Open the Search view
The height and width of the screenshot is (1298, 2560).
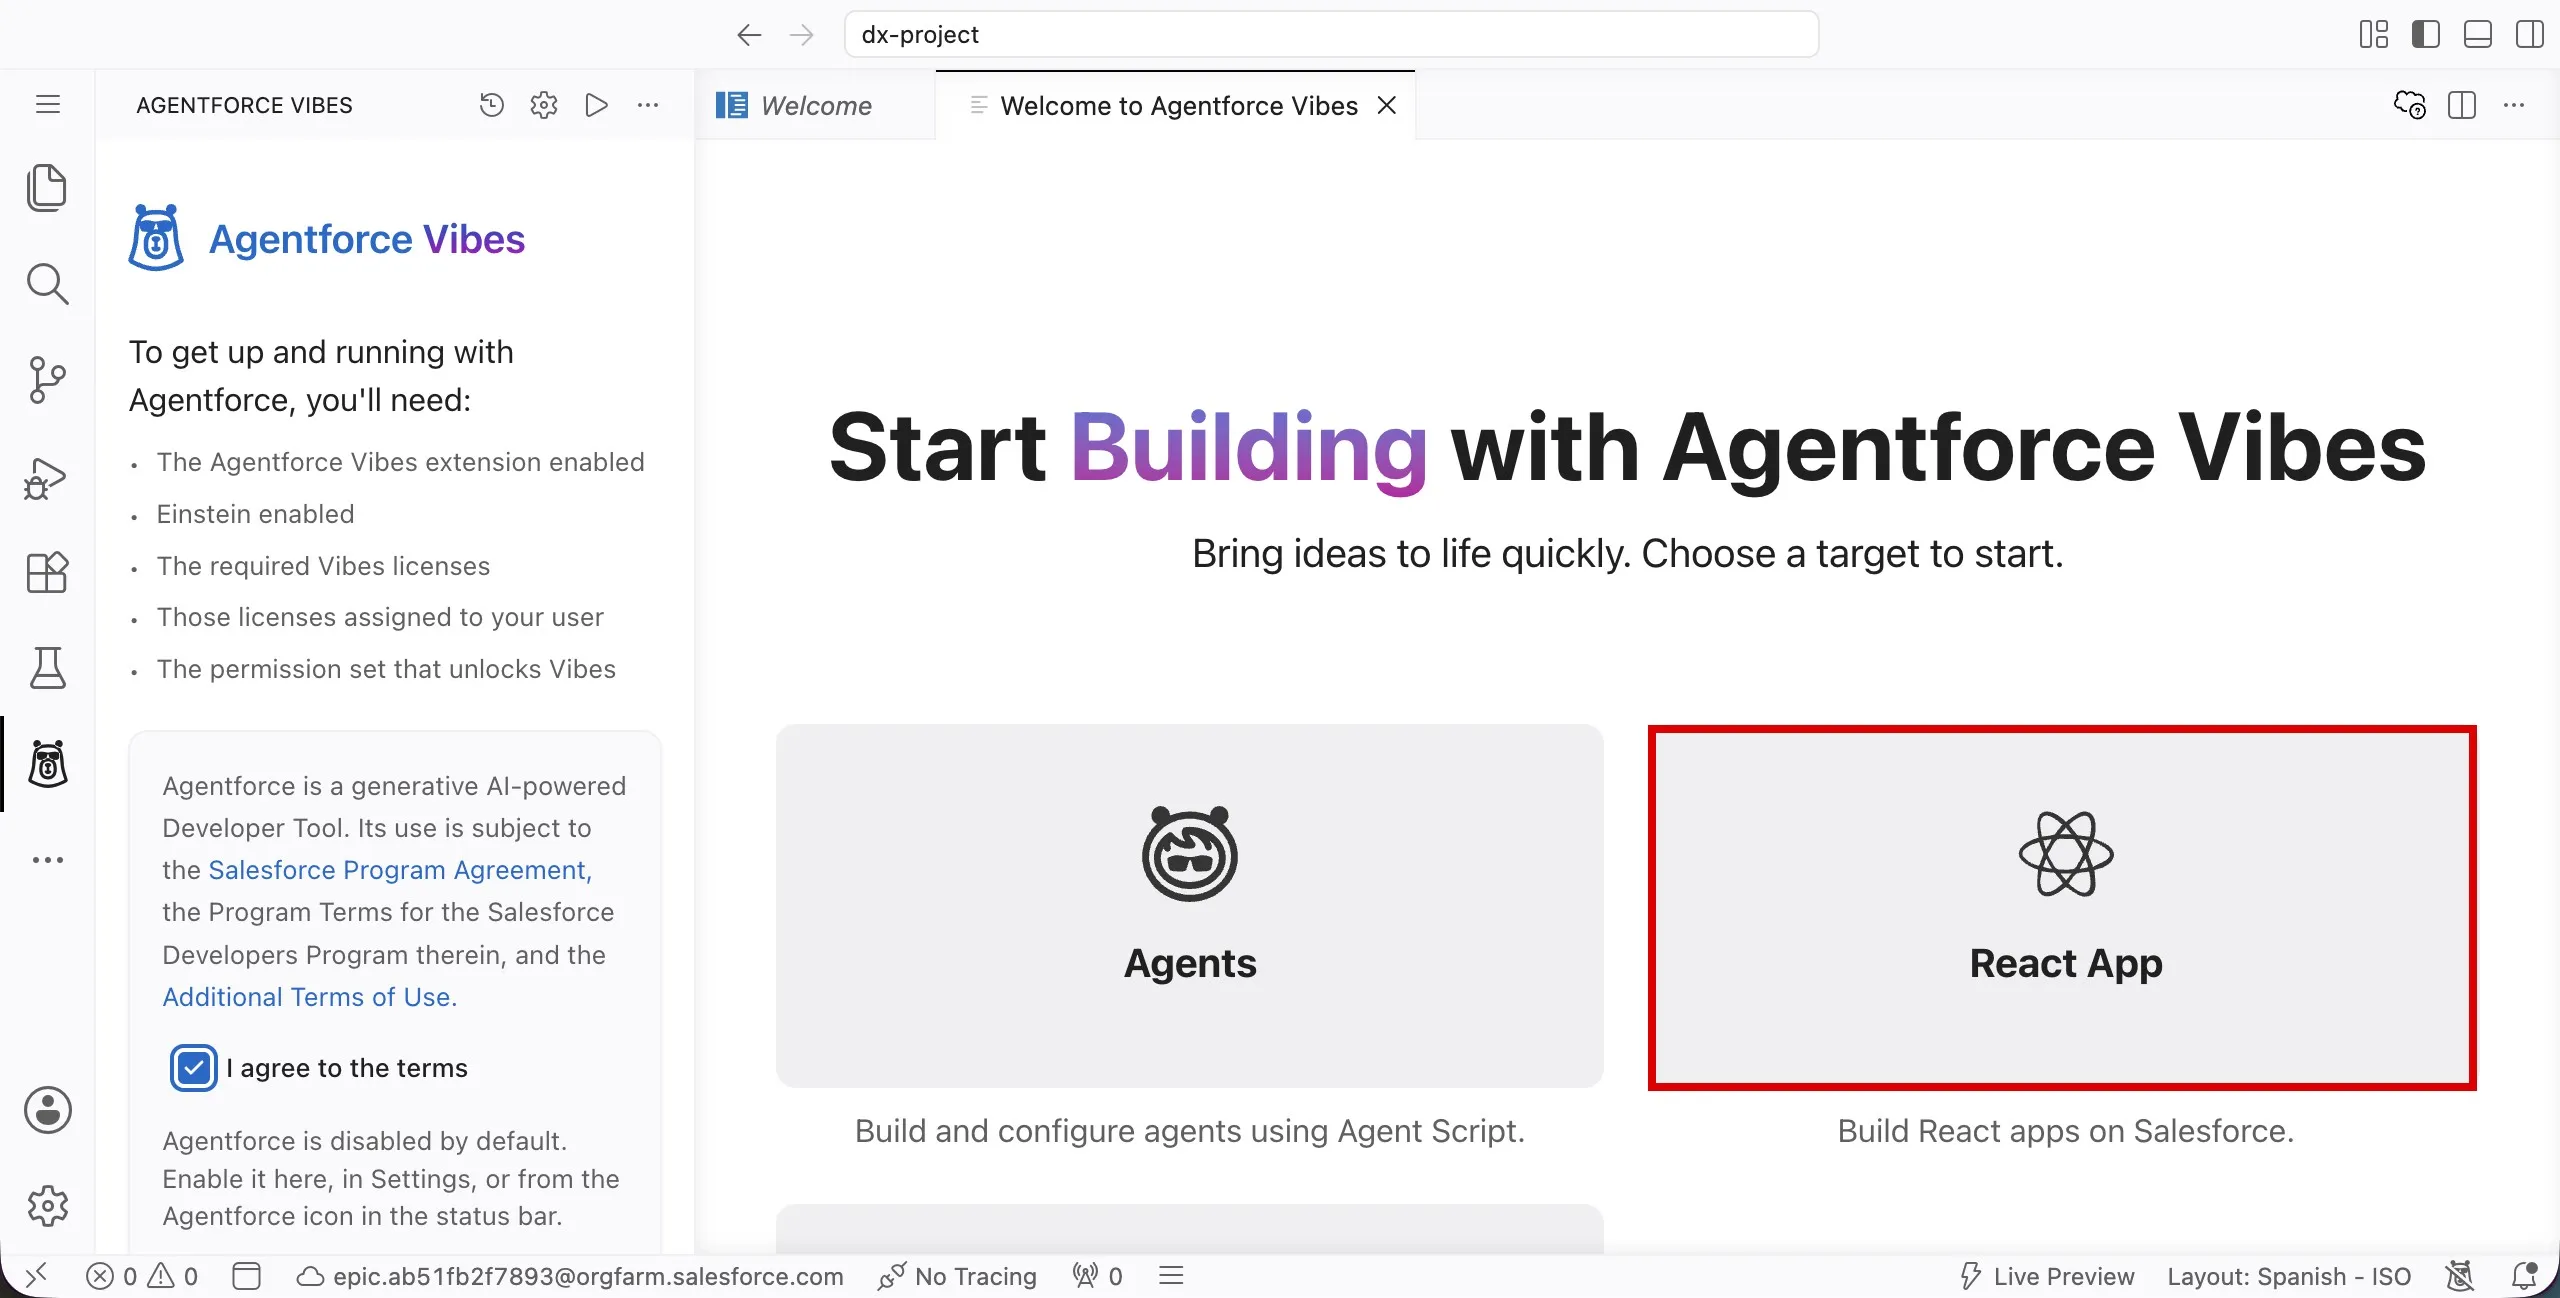pyautogui.click(x=47, y=284)
